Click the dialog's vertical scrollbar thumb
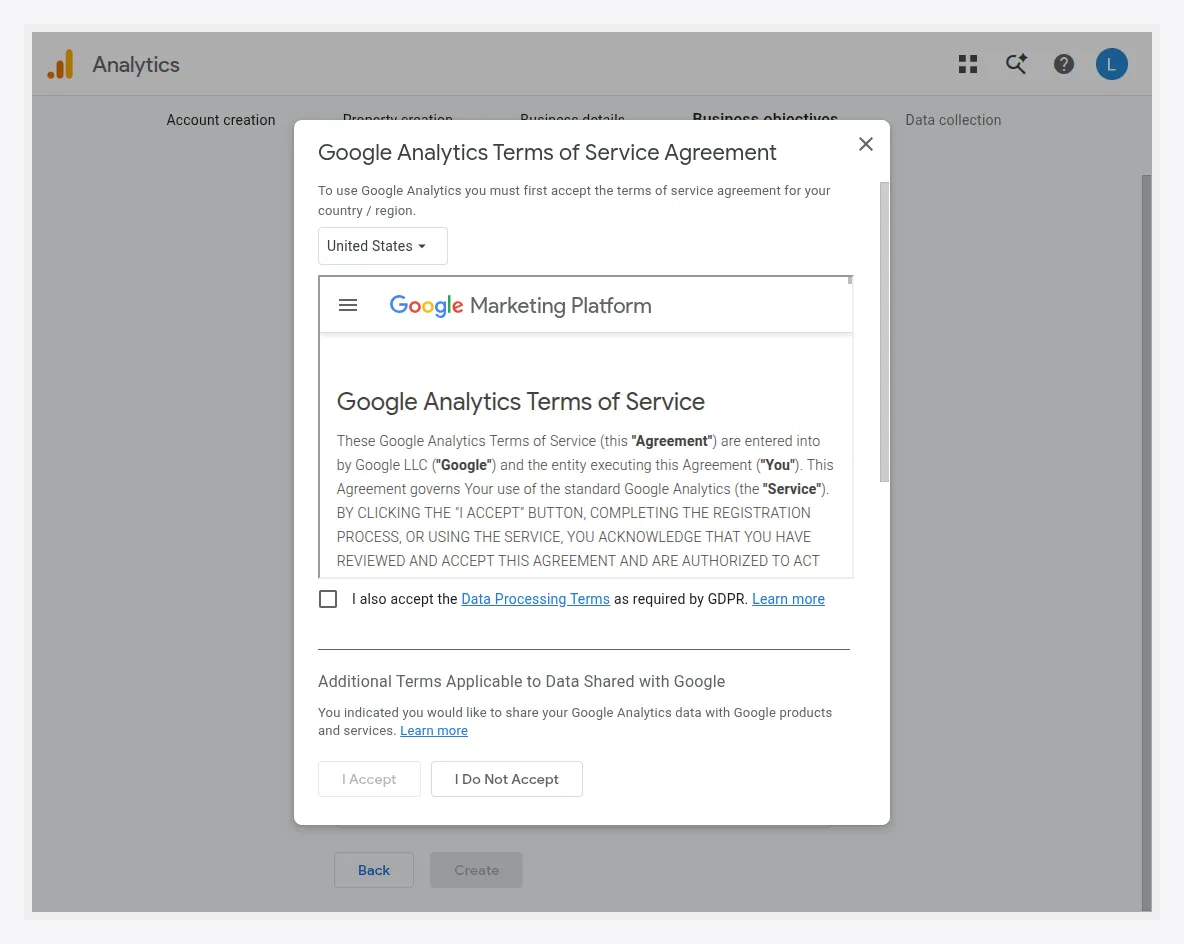 pos(884,332)
